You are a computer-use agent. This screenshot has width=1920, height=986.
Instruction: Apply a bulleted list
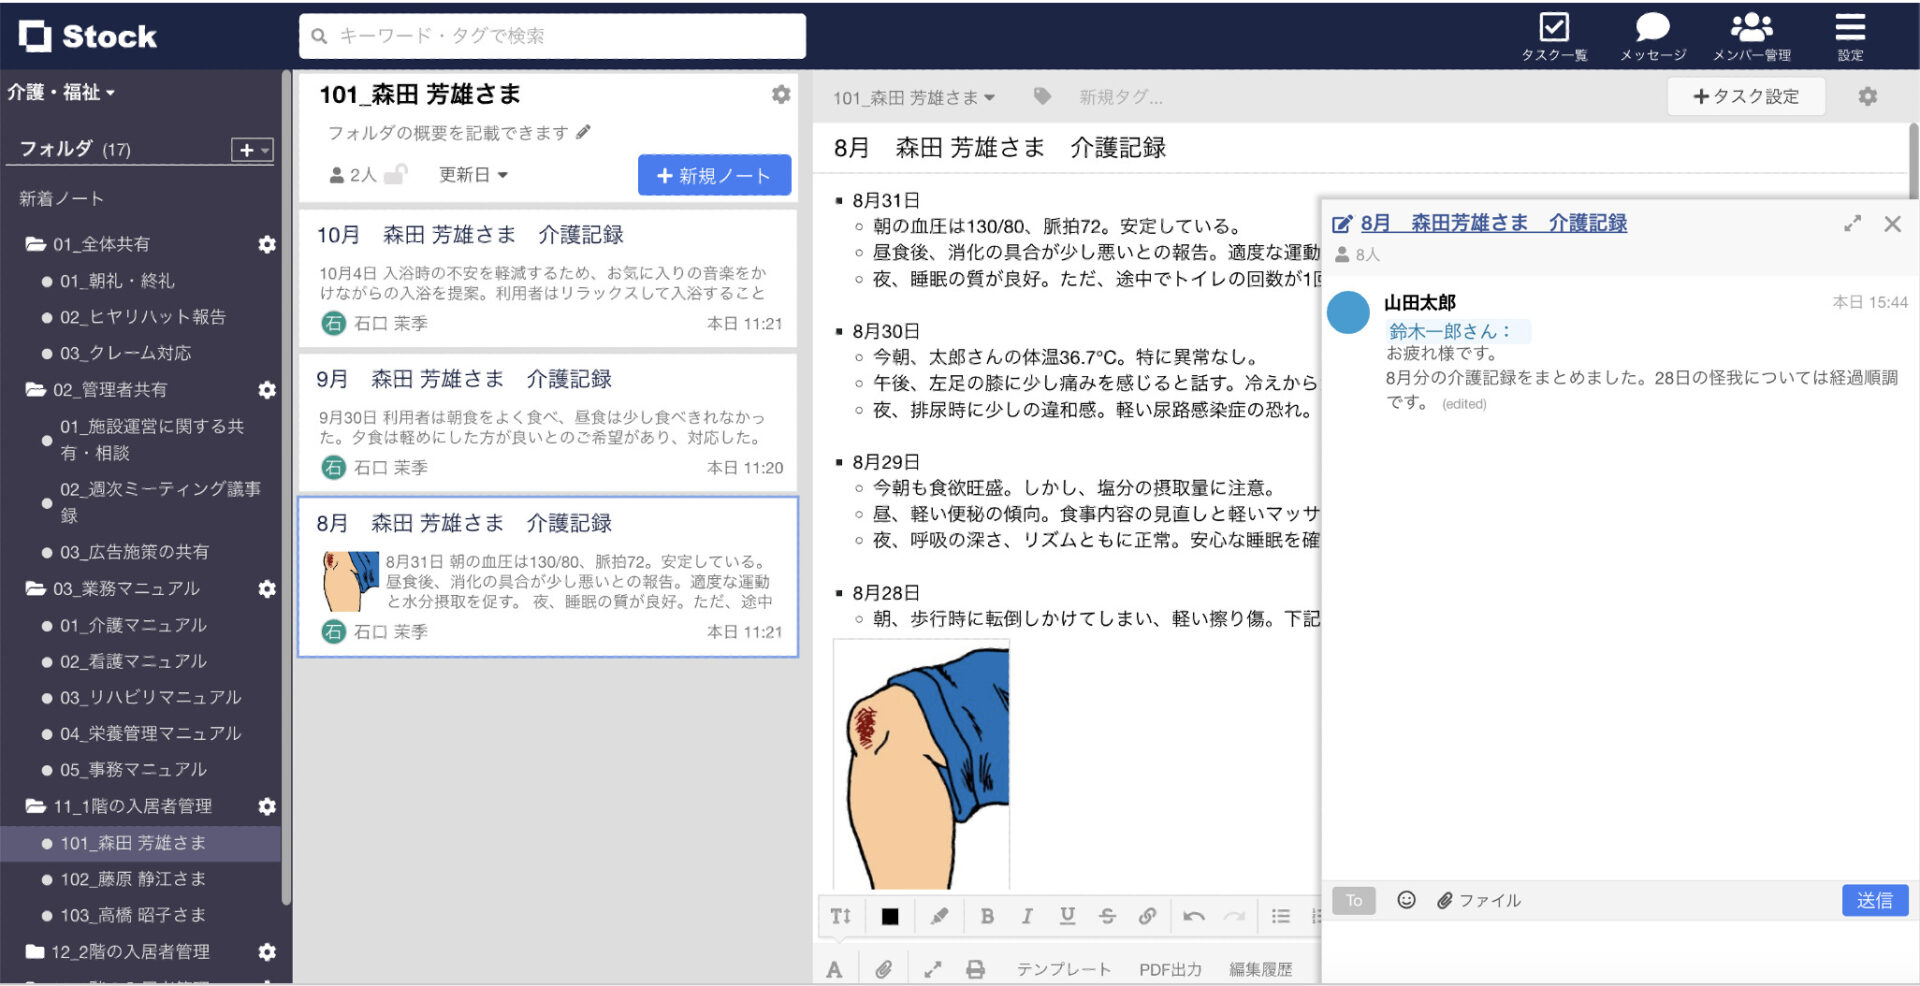[x=1279, y=915]
